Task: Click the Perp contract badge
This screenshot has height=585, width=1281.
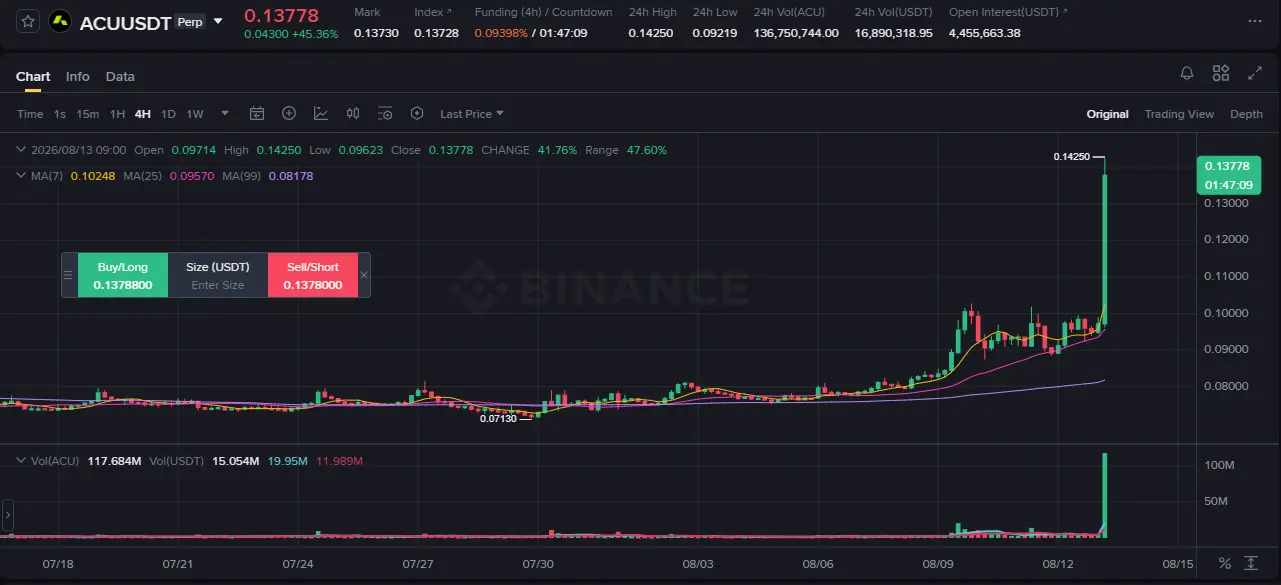Action: pyautogui.click(x=188, y=21)
